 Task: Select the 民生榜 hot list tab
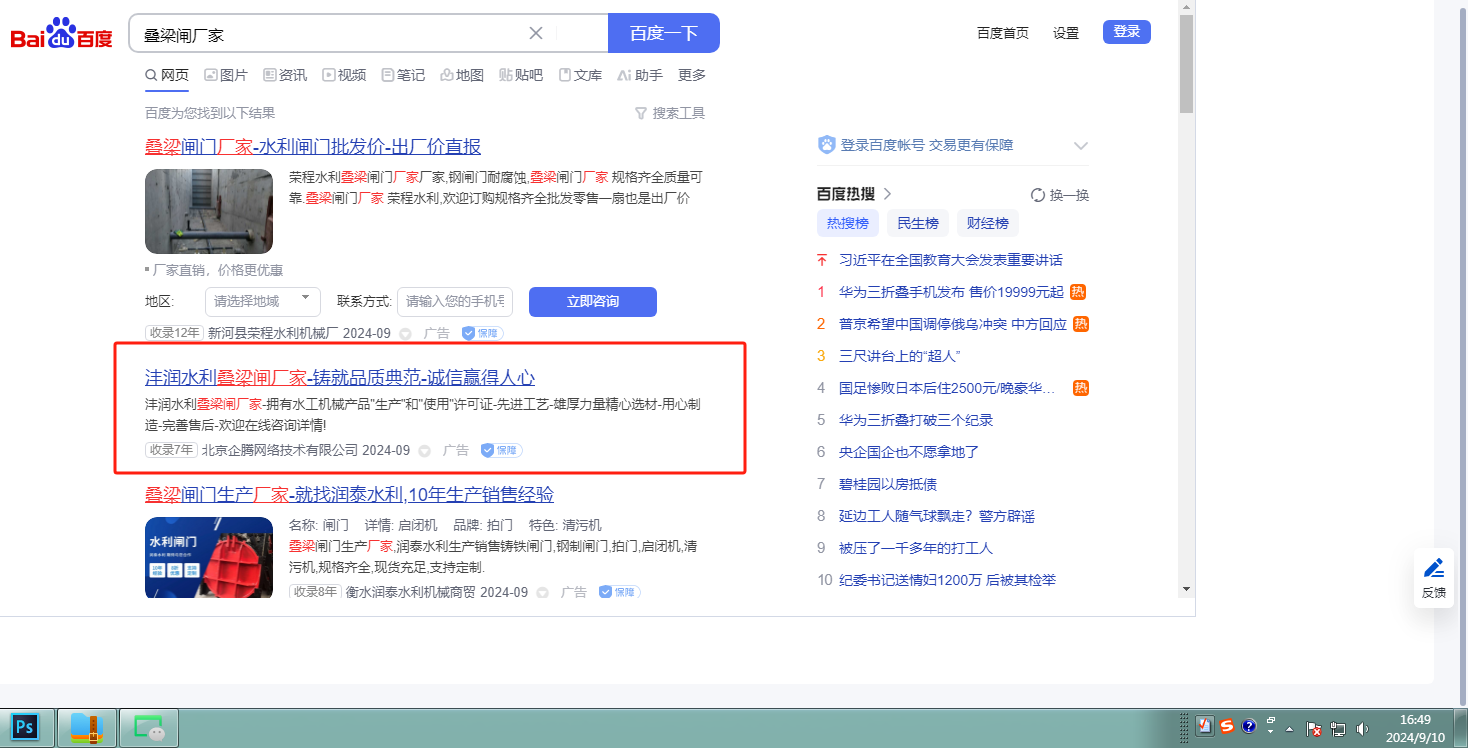[x=917, y=223]
